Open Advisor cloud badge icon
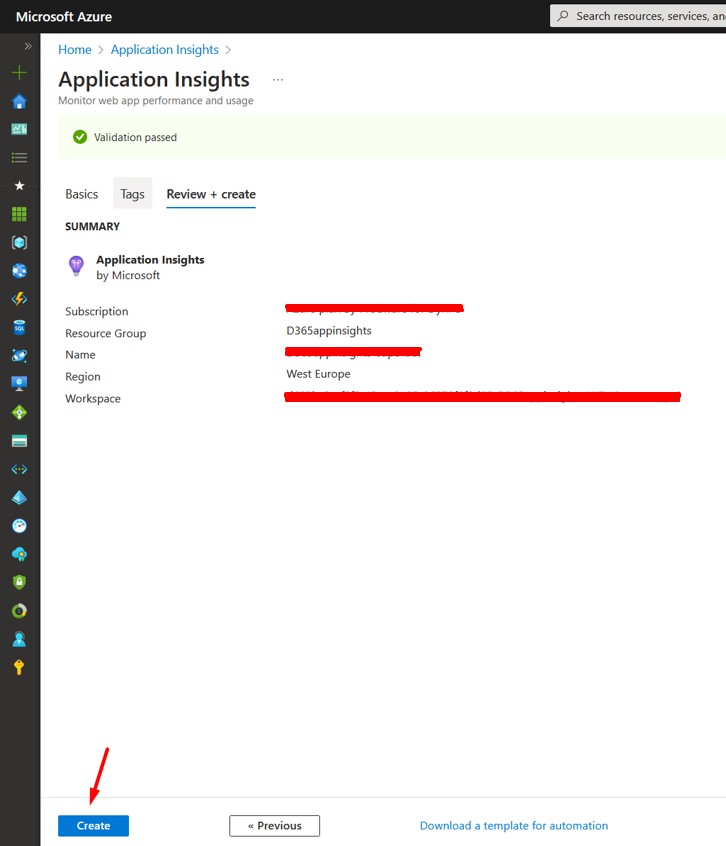Viewport: 726px width, 846px height. [19, 554]
